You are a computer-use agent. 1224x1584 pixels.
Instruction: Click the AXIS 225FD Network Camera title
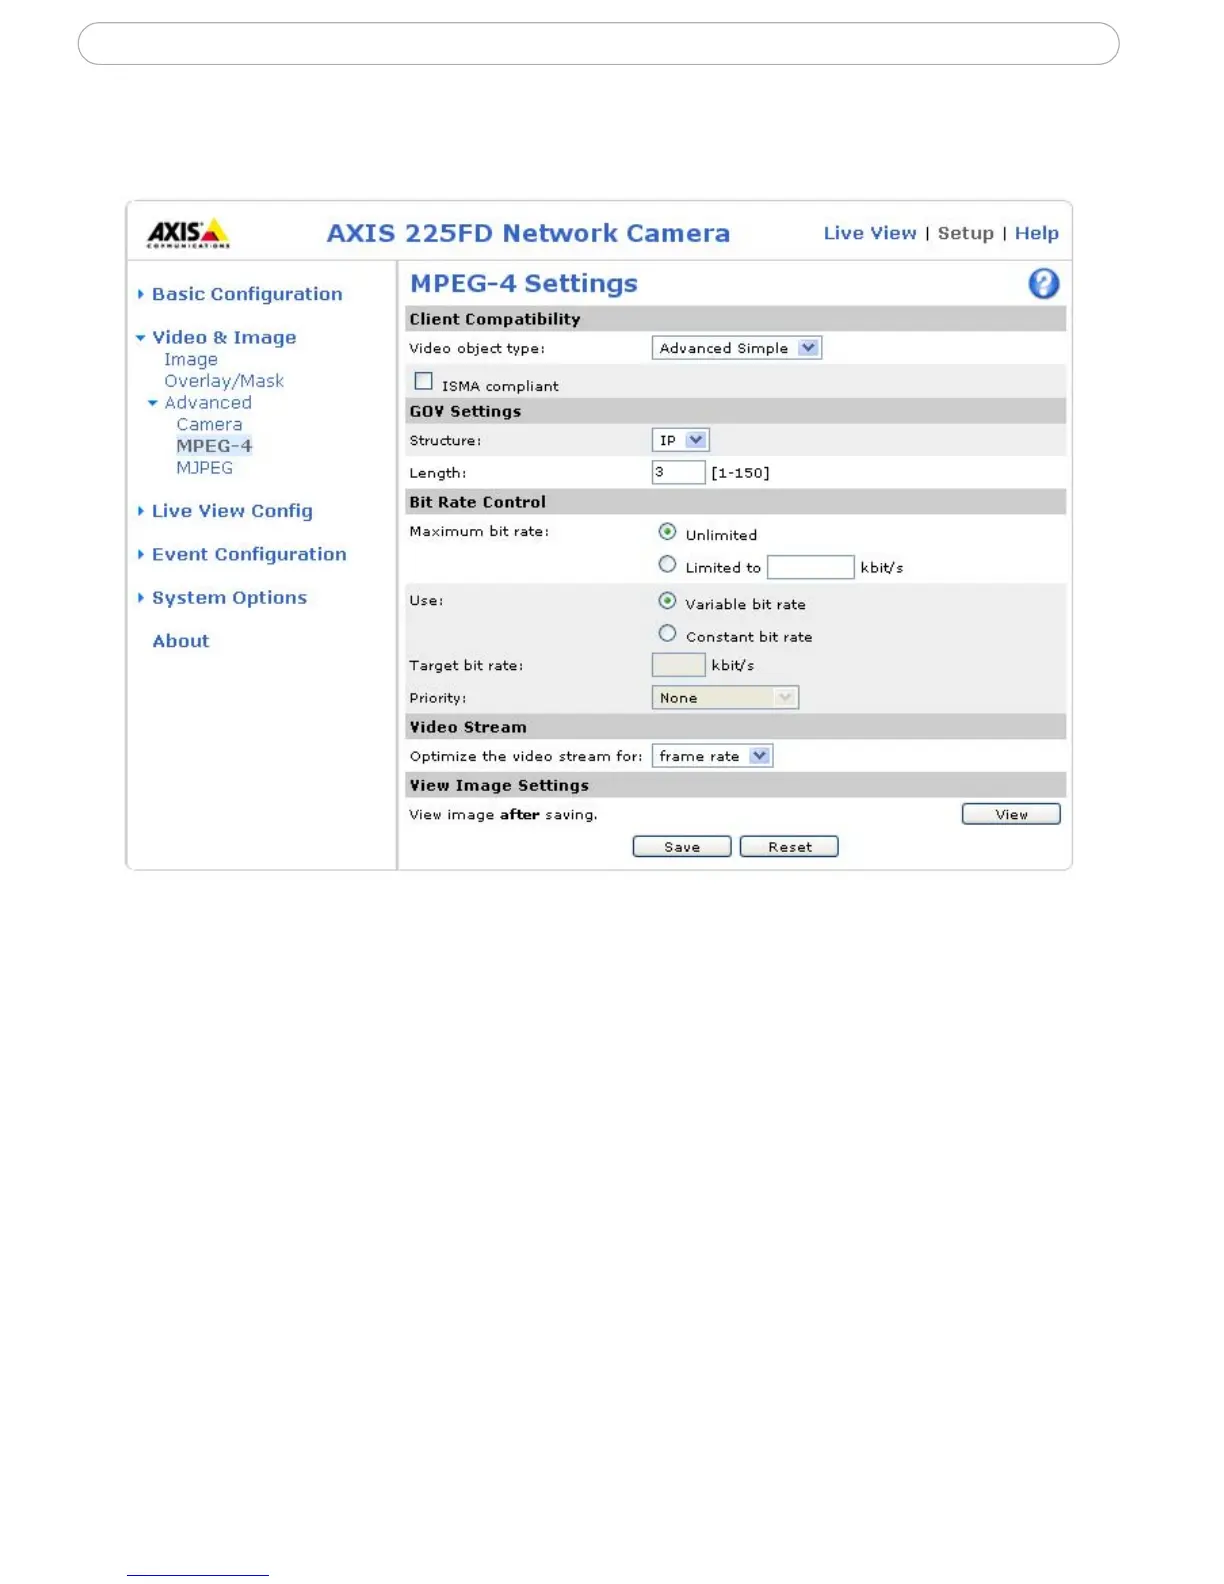coord(528,233)
